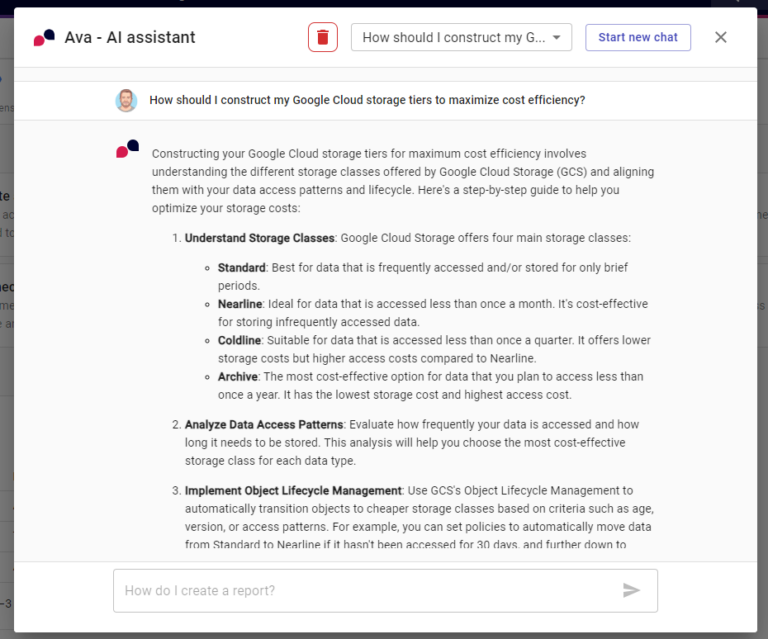This screenshot has height=639, width=768.
Task: Click the 'Ava - AI assistant' title
Action: (x=130, y=37)
